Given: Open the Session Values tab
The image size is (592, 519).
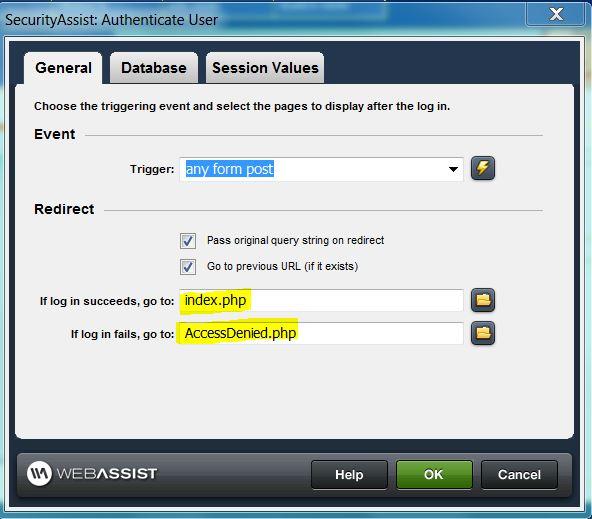Looking at the screenshot, I should (x=265, y=68).
